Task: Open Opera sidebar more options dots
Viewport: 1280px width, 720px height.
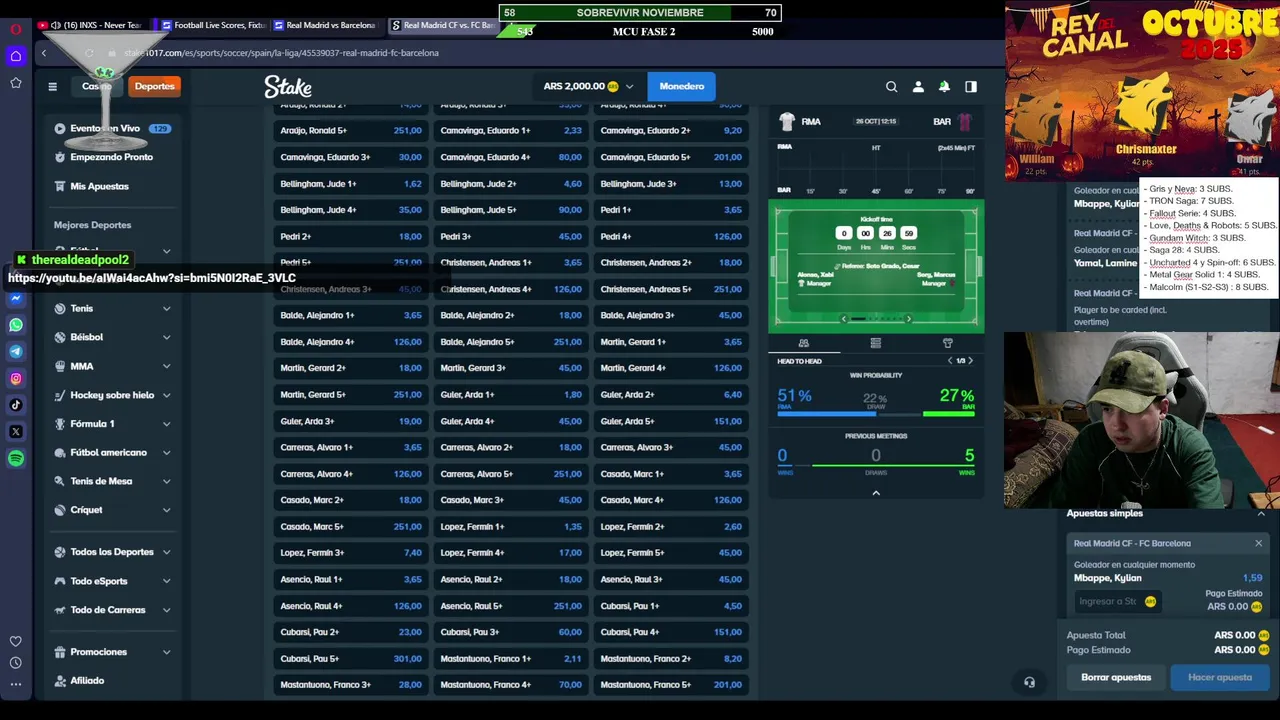Action: pyautogui.click(x=16, y=685)
